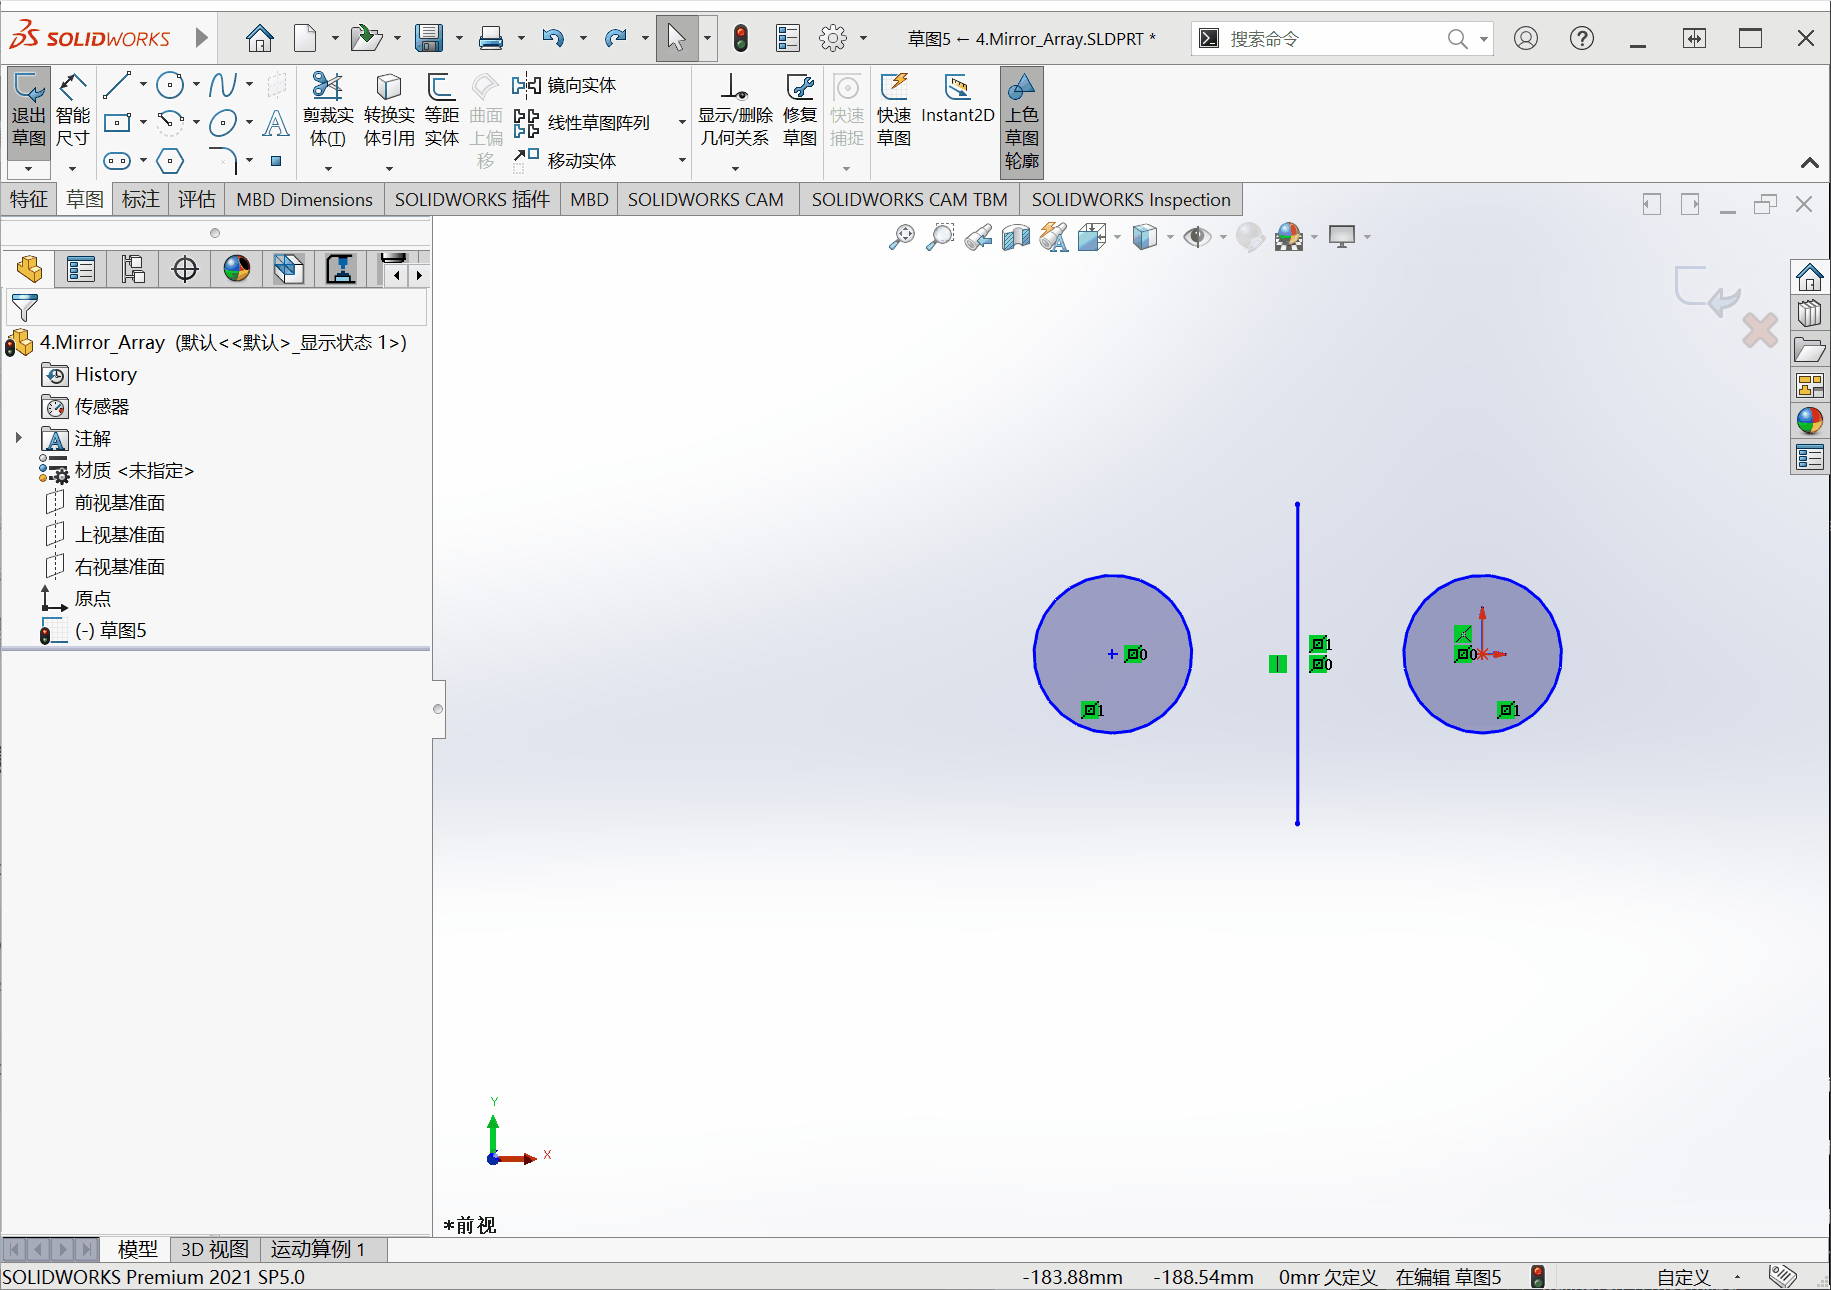Open the MBD Dimensions tab
The height and width of the screenshot is (1290, 1831).
click(304, 199)
